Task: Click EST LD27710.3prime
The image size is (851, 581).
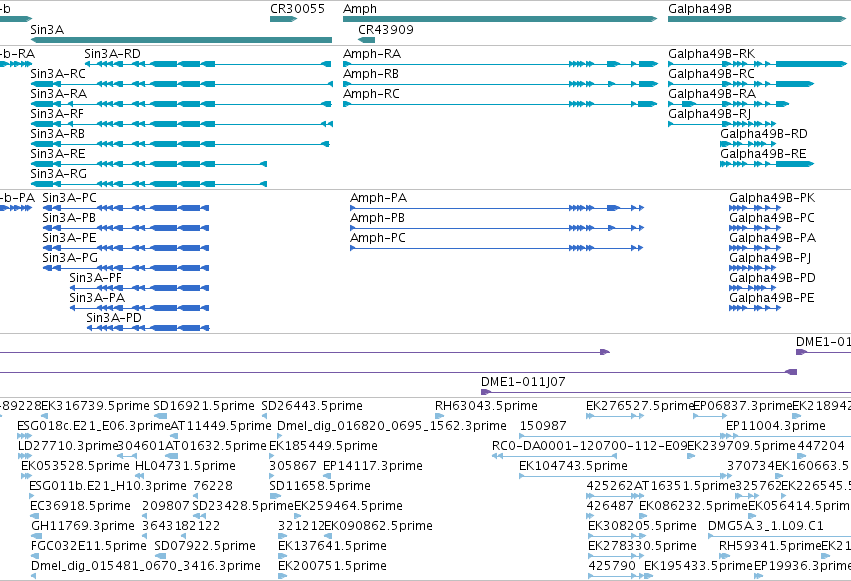Action: tap(25, 456)
